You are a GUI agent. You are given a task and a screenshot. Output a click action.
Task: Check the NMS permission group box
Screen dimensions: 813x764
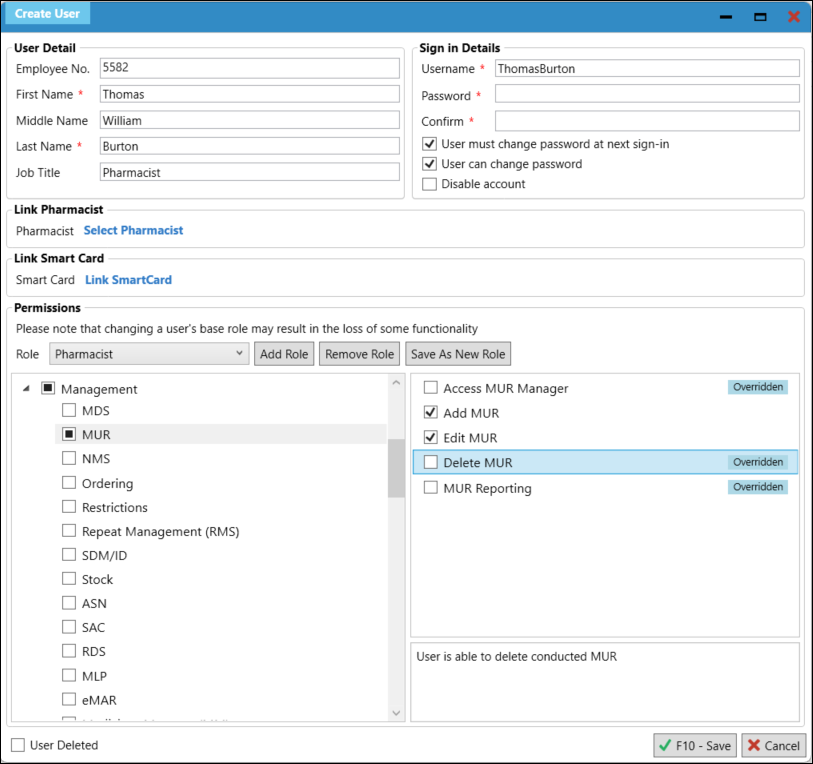point(69,458)
